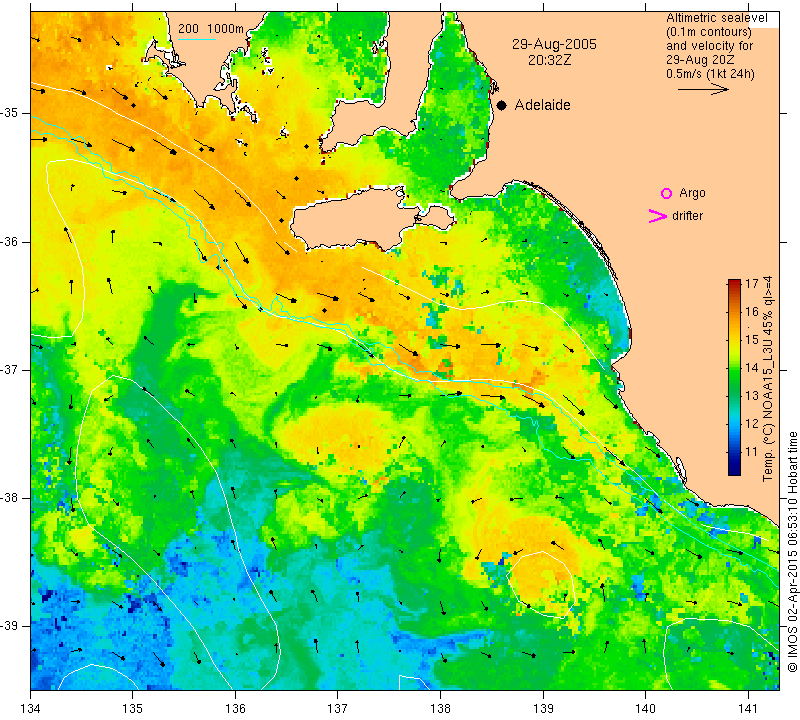800x720 pixels.
Task: Click the temperature color scale bar
Action: click(734, 377)
